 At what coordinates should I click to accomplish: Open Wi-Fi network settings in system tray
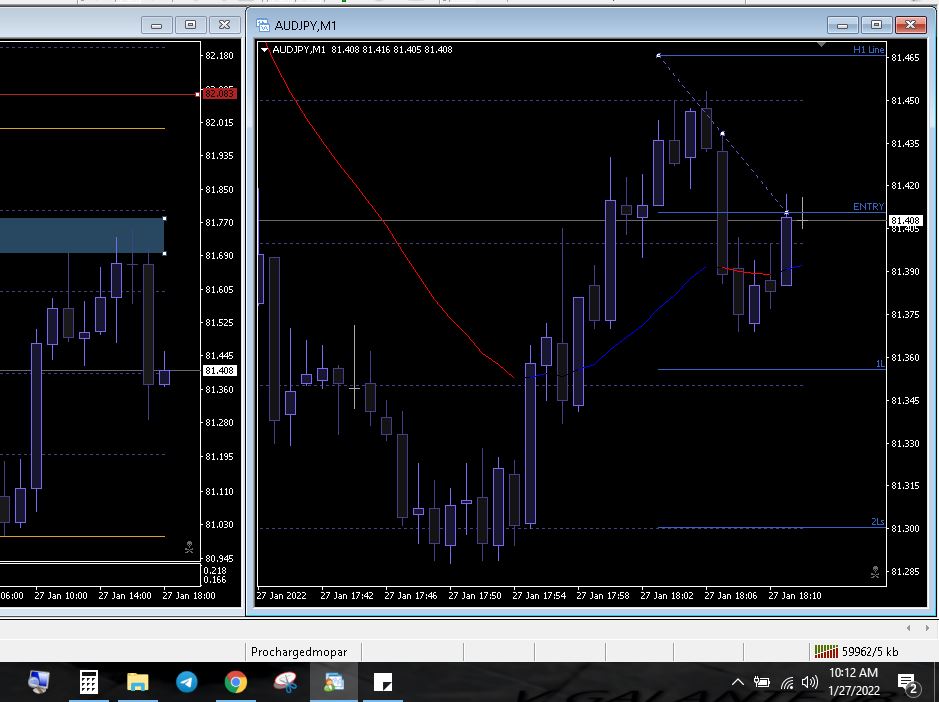tap(787, 682)
